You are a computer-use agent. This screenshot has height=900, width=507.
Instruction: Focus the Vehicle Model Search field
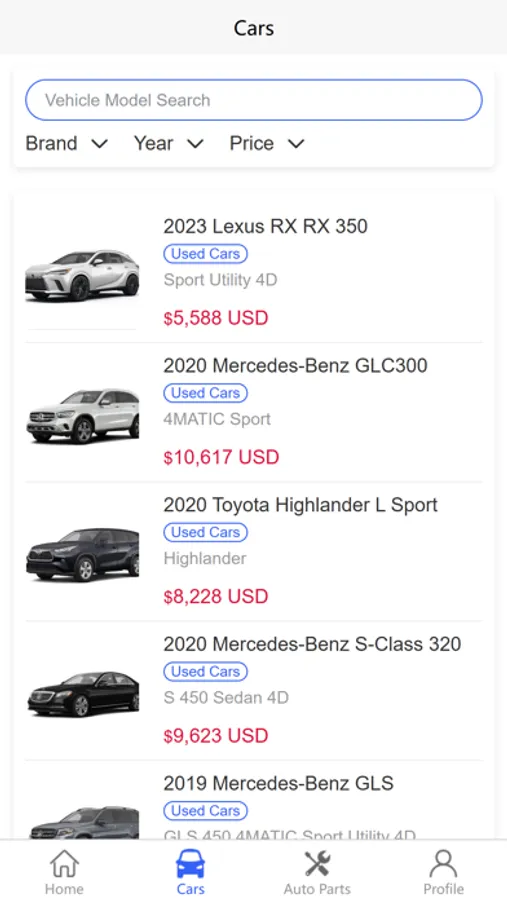coord(254,100)
